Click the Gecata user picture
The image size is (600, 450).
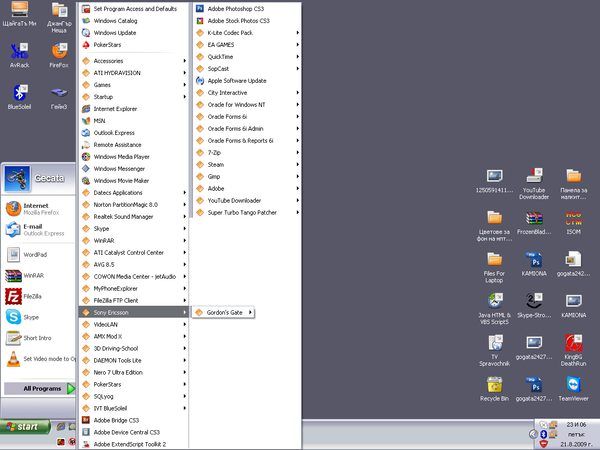tap(17, 179)
